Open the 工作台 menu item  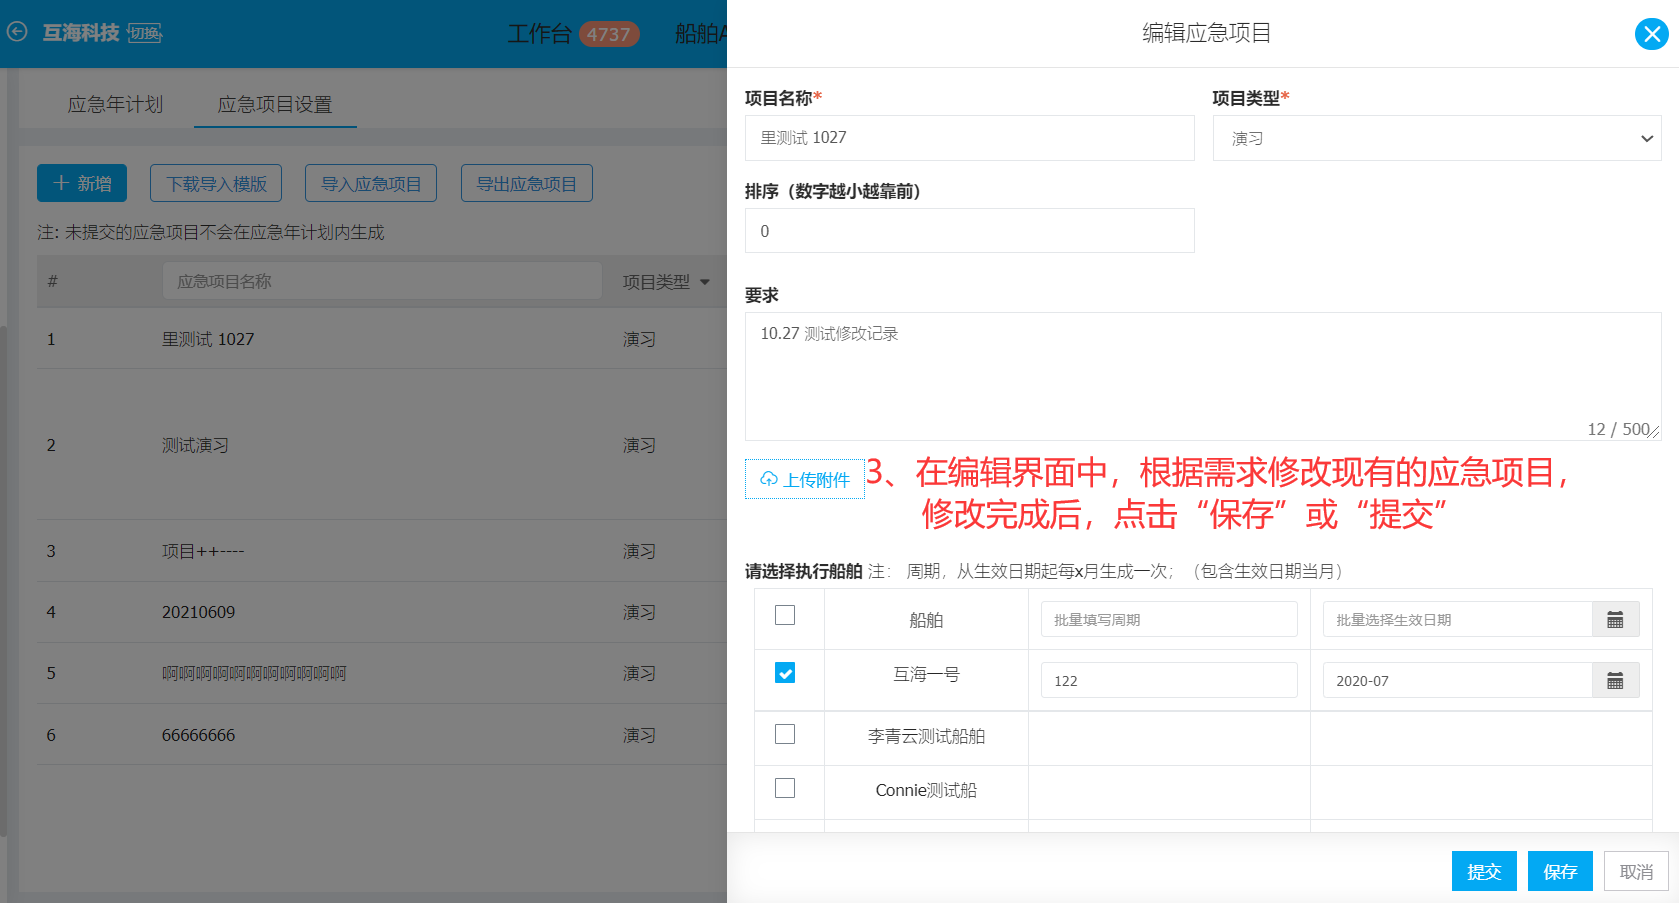tap(539, 34)
